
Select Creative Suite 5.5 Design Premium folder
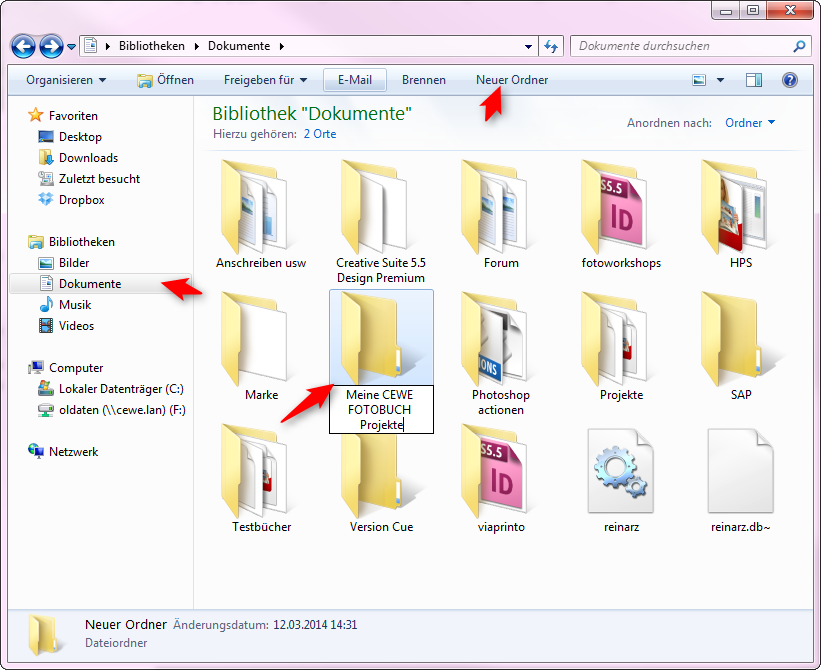click(381, 222)
